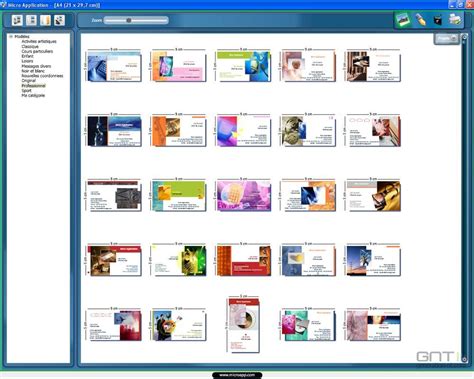
Task: Select the Activités artistiques category
Action: point(39,41)
